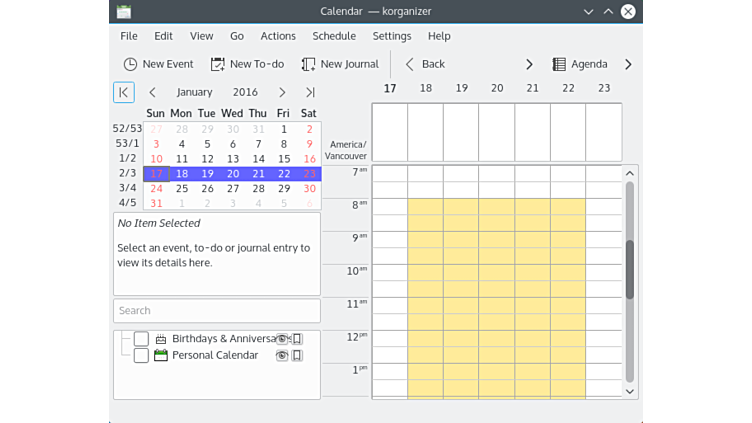Viewport: 752px width, 423px height.
Task: Go to previous month in mini calendar
Action: (152, 92)
